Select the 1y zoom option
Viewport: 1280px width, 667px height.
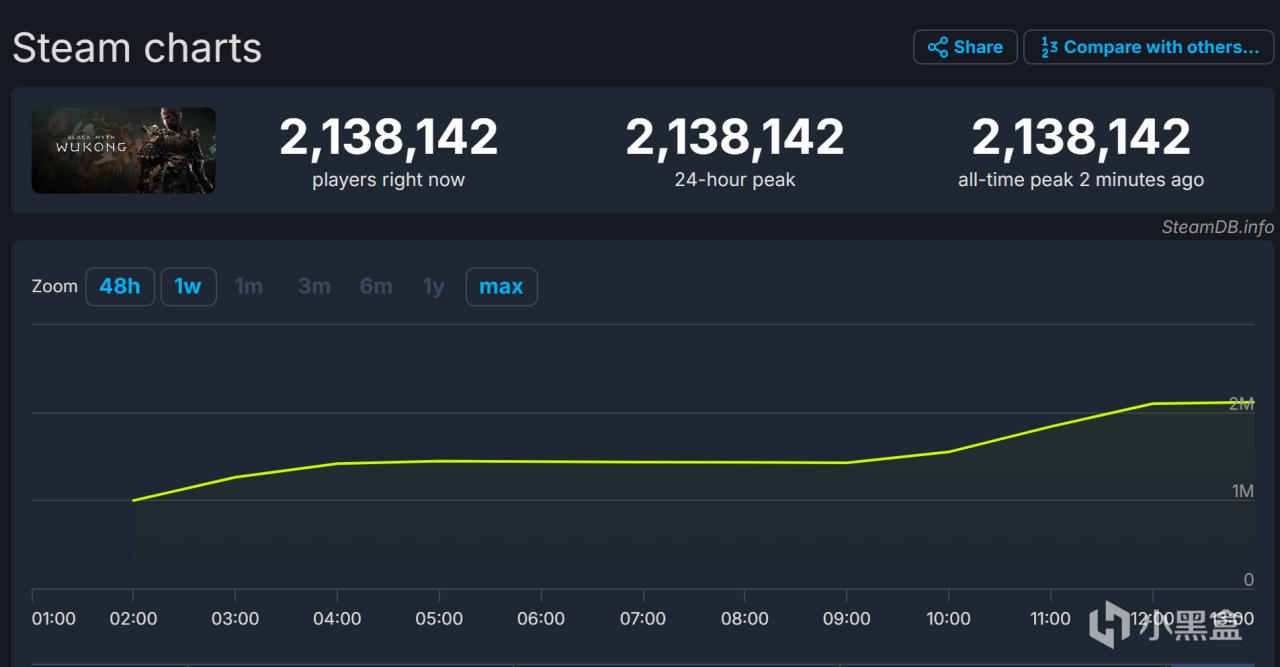[x=433, y=287]
